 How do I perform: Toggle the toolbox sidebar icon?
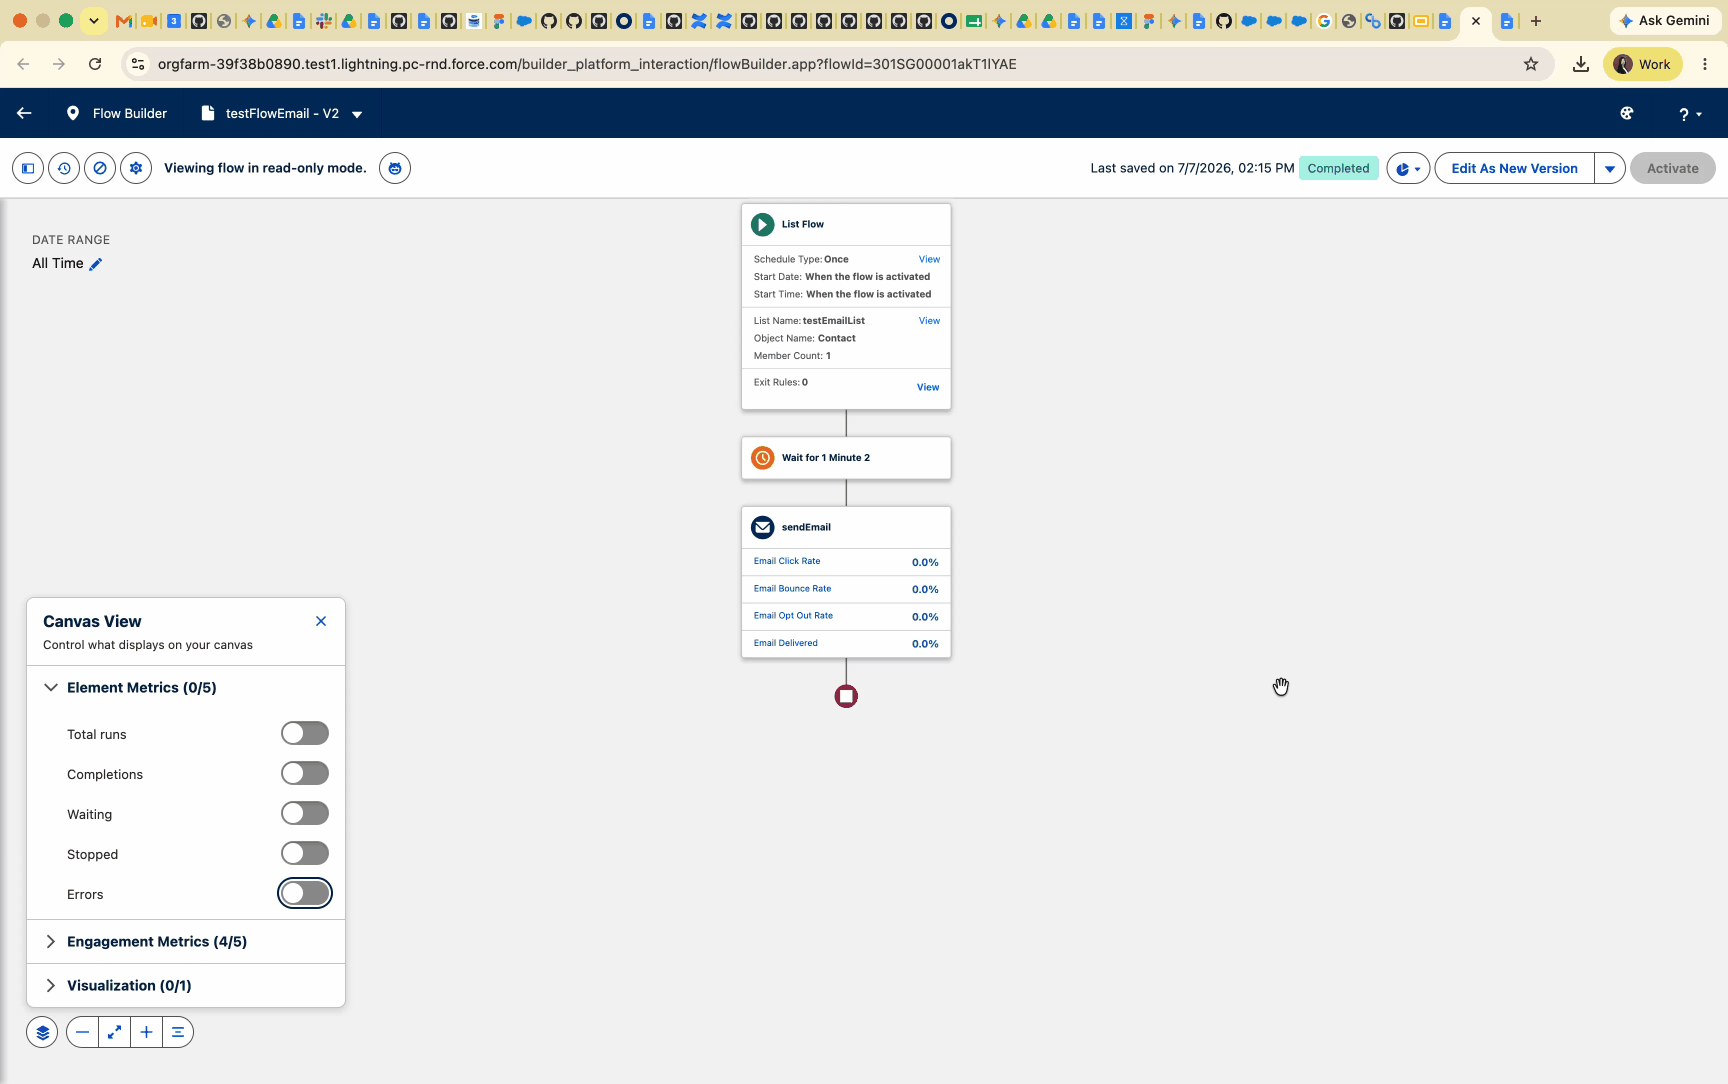point(28,168)
